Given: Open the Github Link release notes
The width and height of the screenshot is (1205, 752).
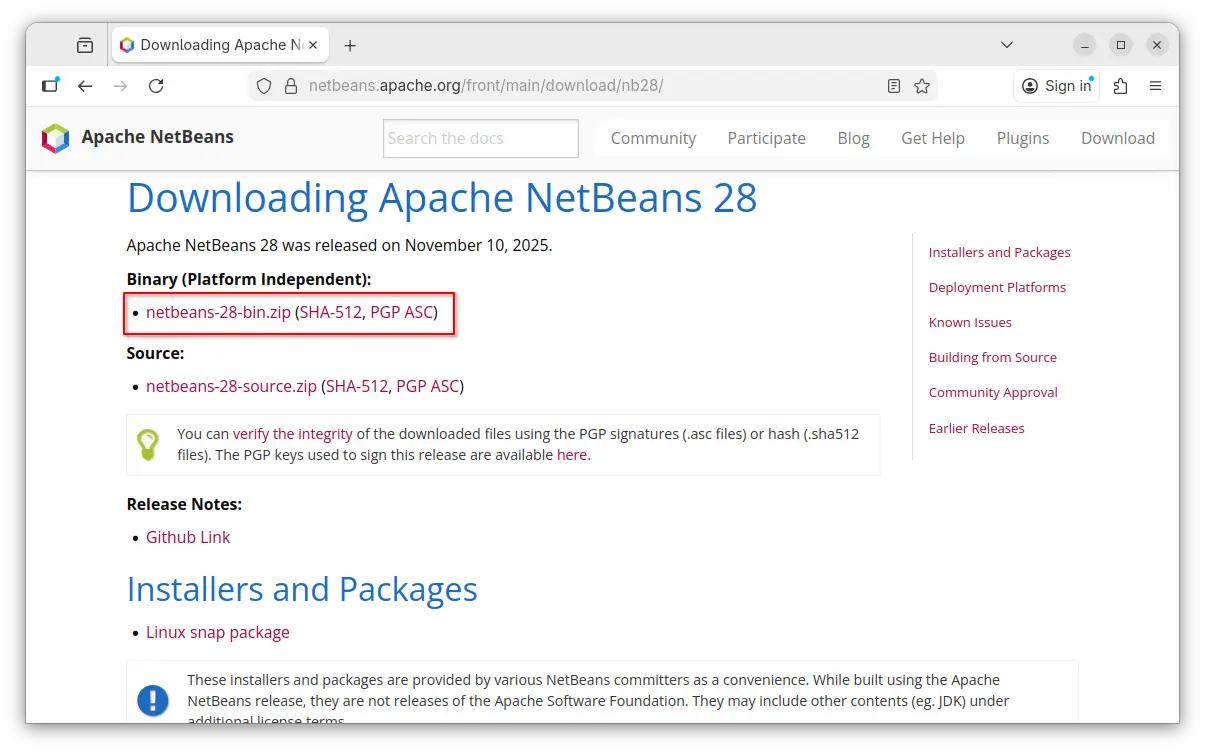Looking at the screenshot, I should point(188,537).
